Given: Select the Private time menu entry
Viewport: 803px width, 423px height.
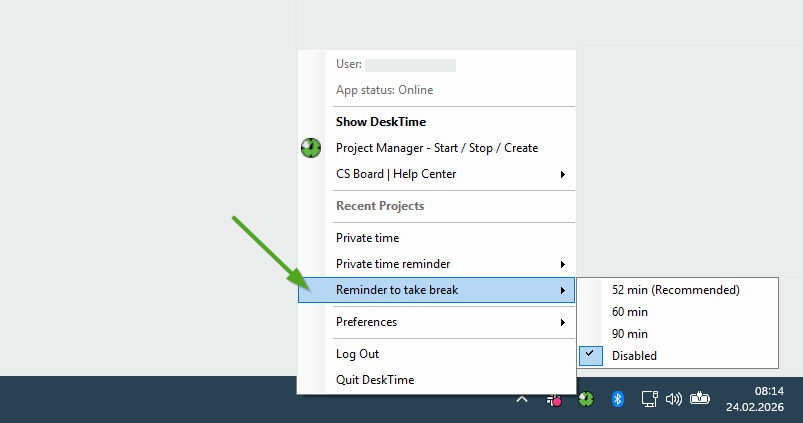Looking at the screenshot, I should [x=367, y=238].
